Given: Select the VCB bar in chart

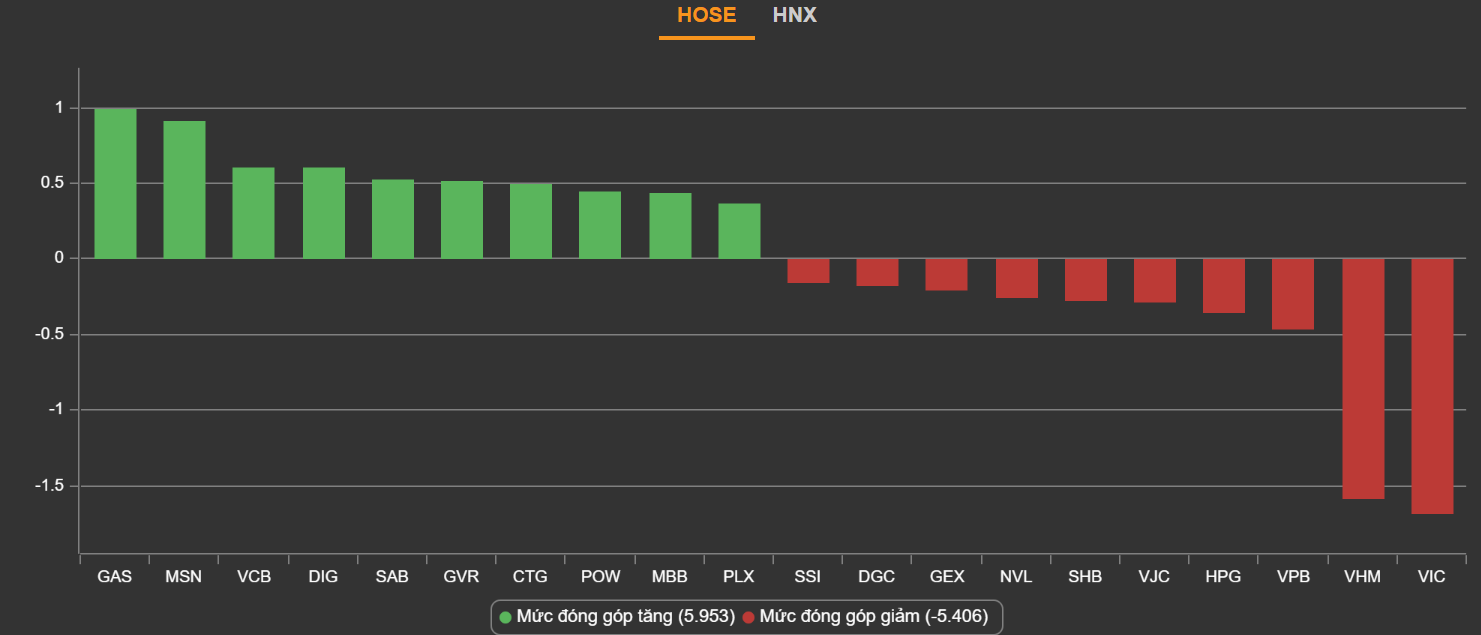Looking at the screenshot, I should [x=254, y=213].
